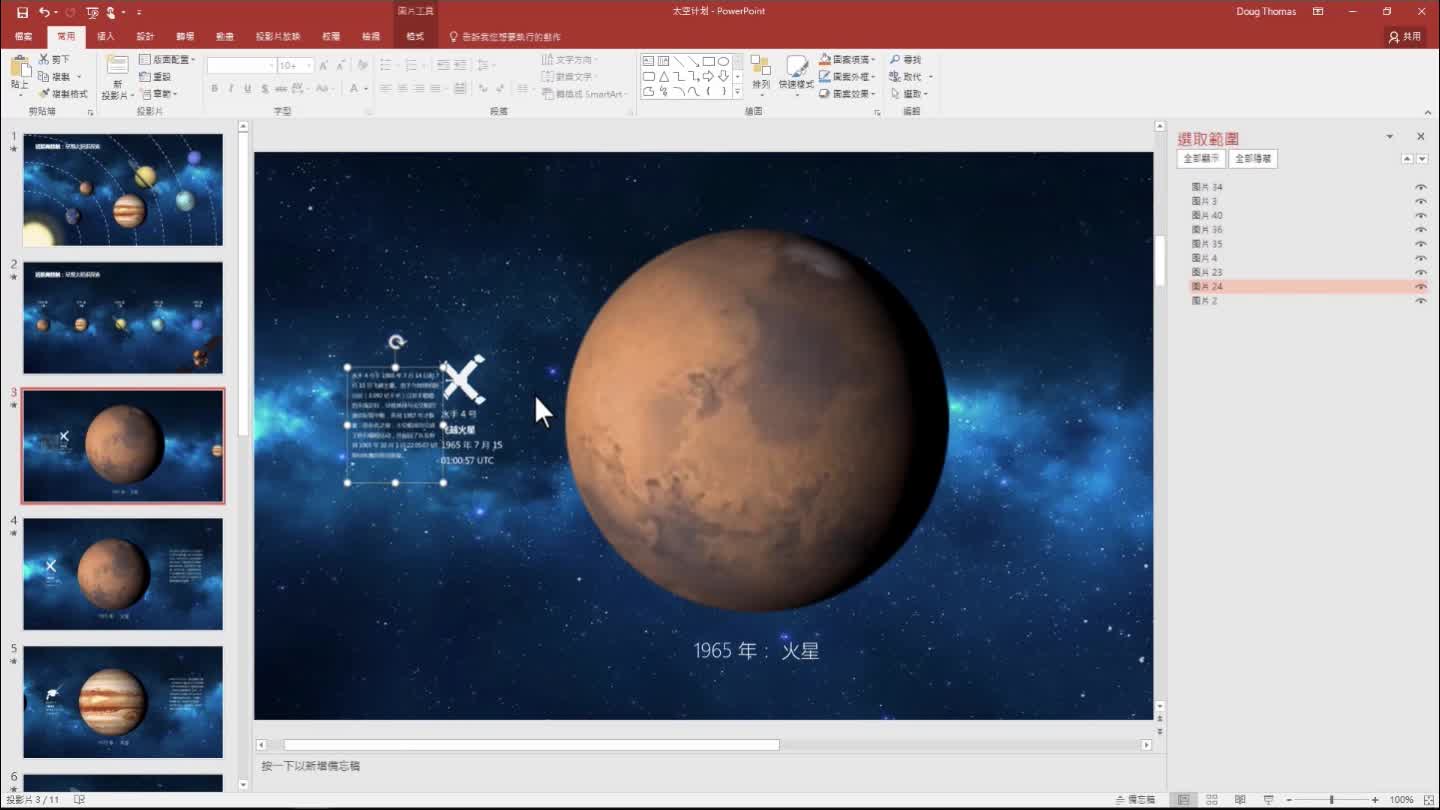Toggle visibility of 圖片 34
The width and height of the screenshot is (1440, 810).
[x=1420, y=187]
